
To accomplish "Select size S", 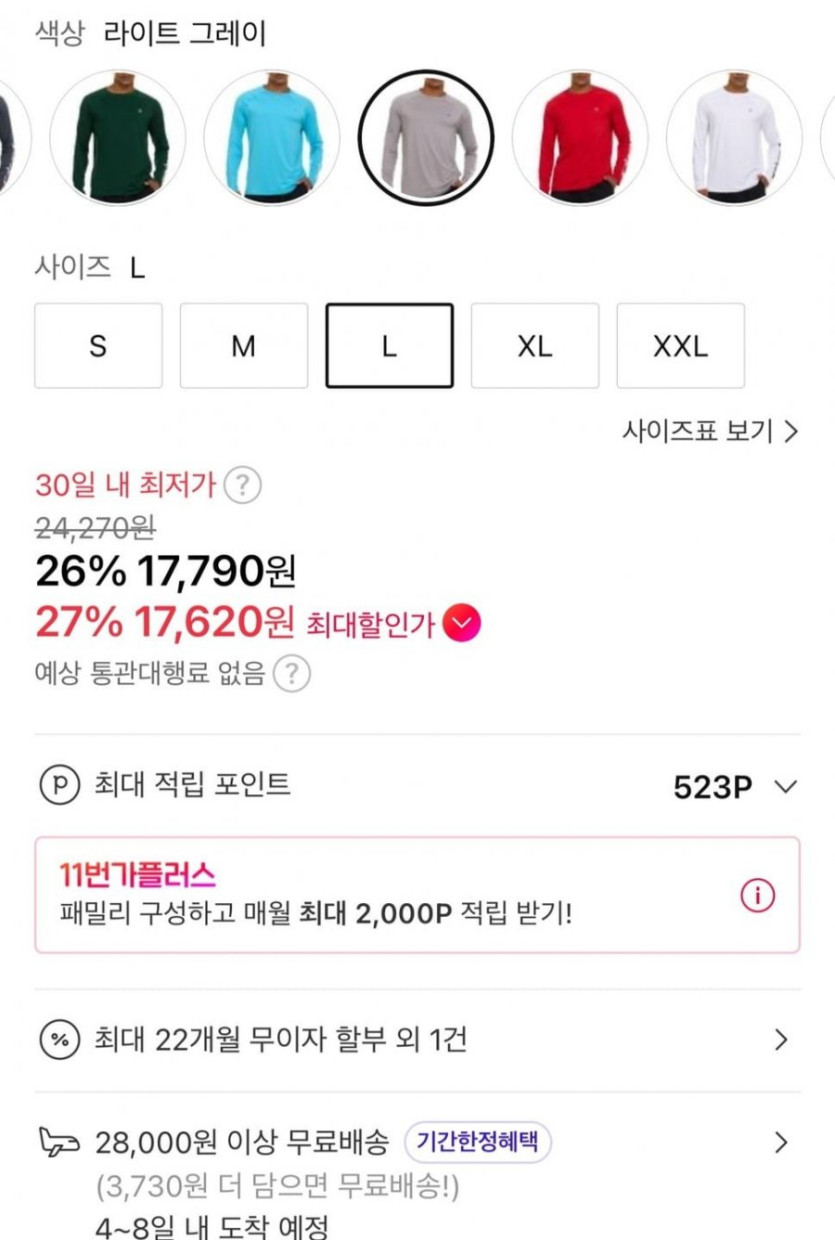I will click(x=98, y=346).
